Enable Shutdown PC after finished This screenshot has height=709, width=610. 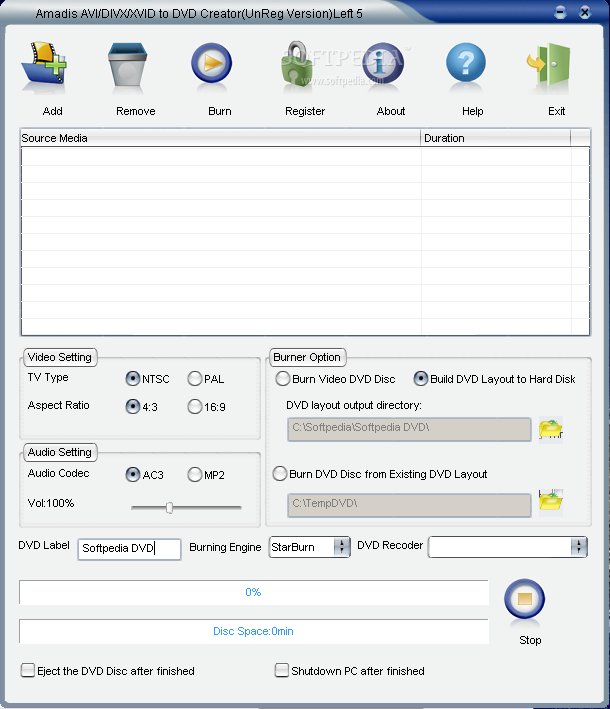click(x=282, y=670)
